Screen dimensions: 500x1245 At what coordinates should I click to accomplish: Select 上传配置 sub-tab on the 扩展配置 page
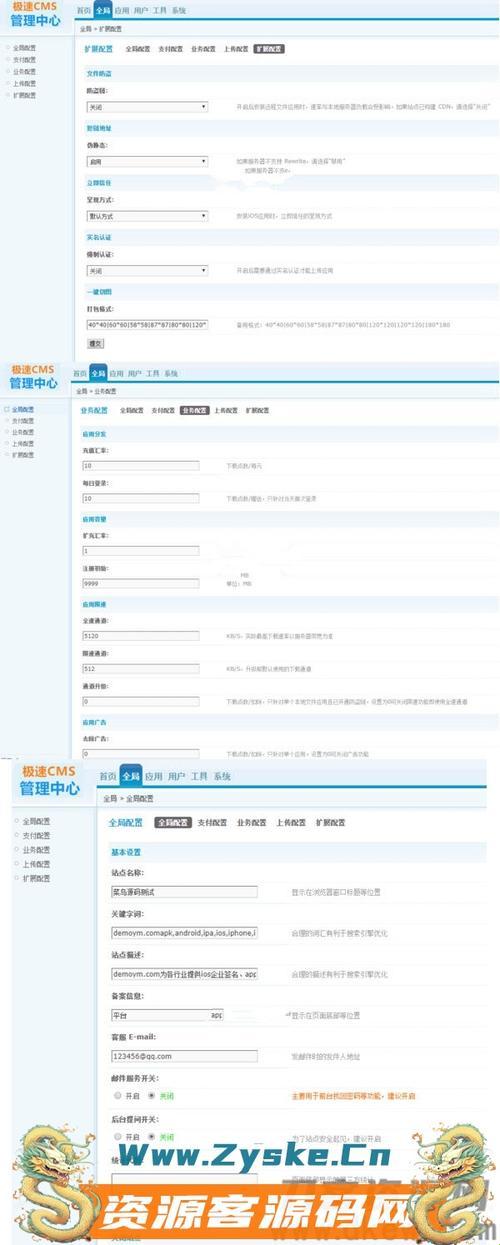[235, 48]
